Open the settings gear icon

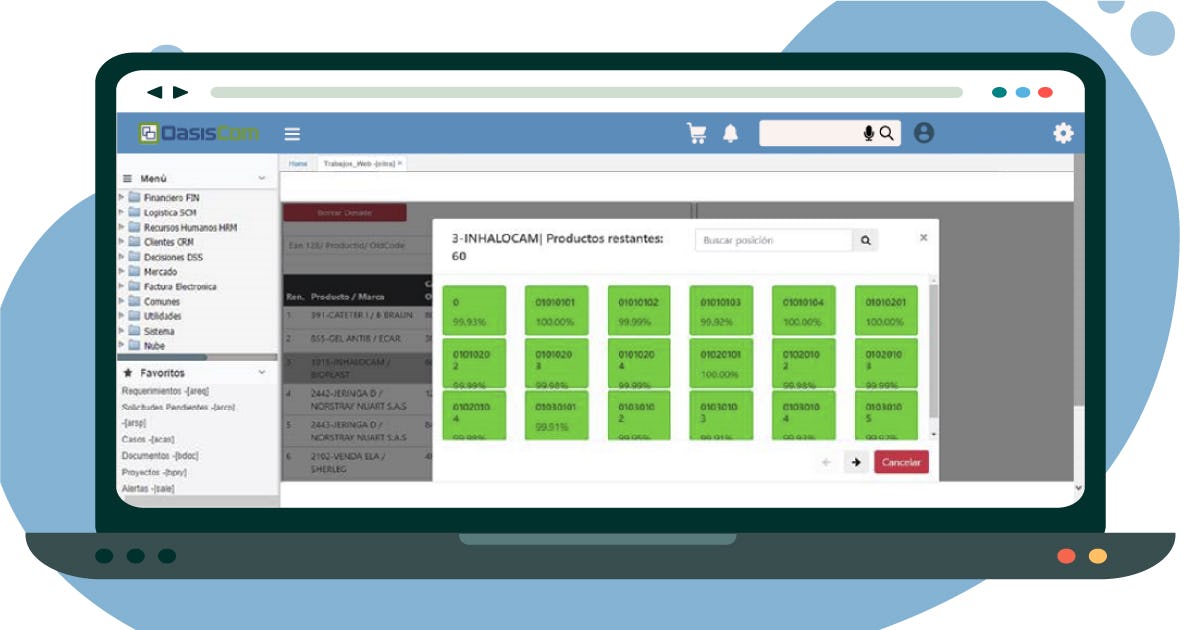(1063, 133)
